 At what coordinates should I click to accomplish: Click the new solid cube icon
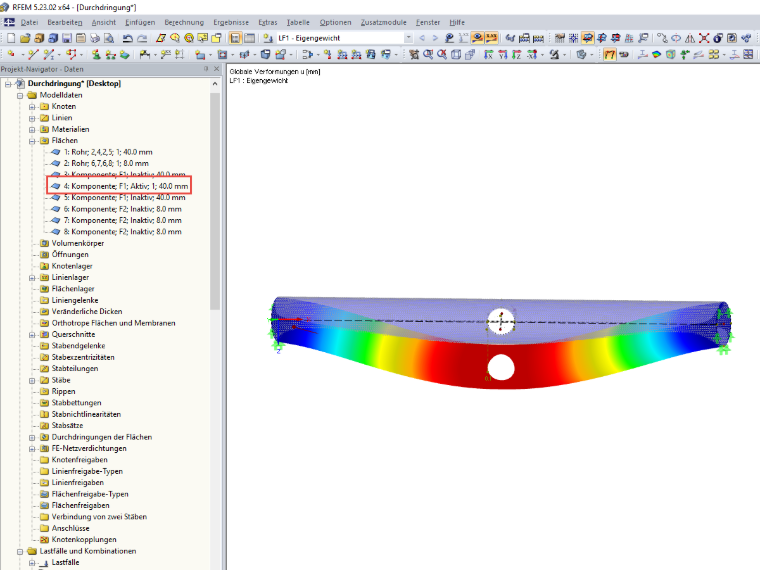click(x=265, y=55)
